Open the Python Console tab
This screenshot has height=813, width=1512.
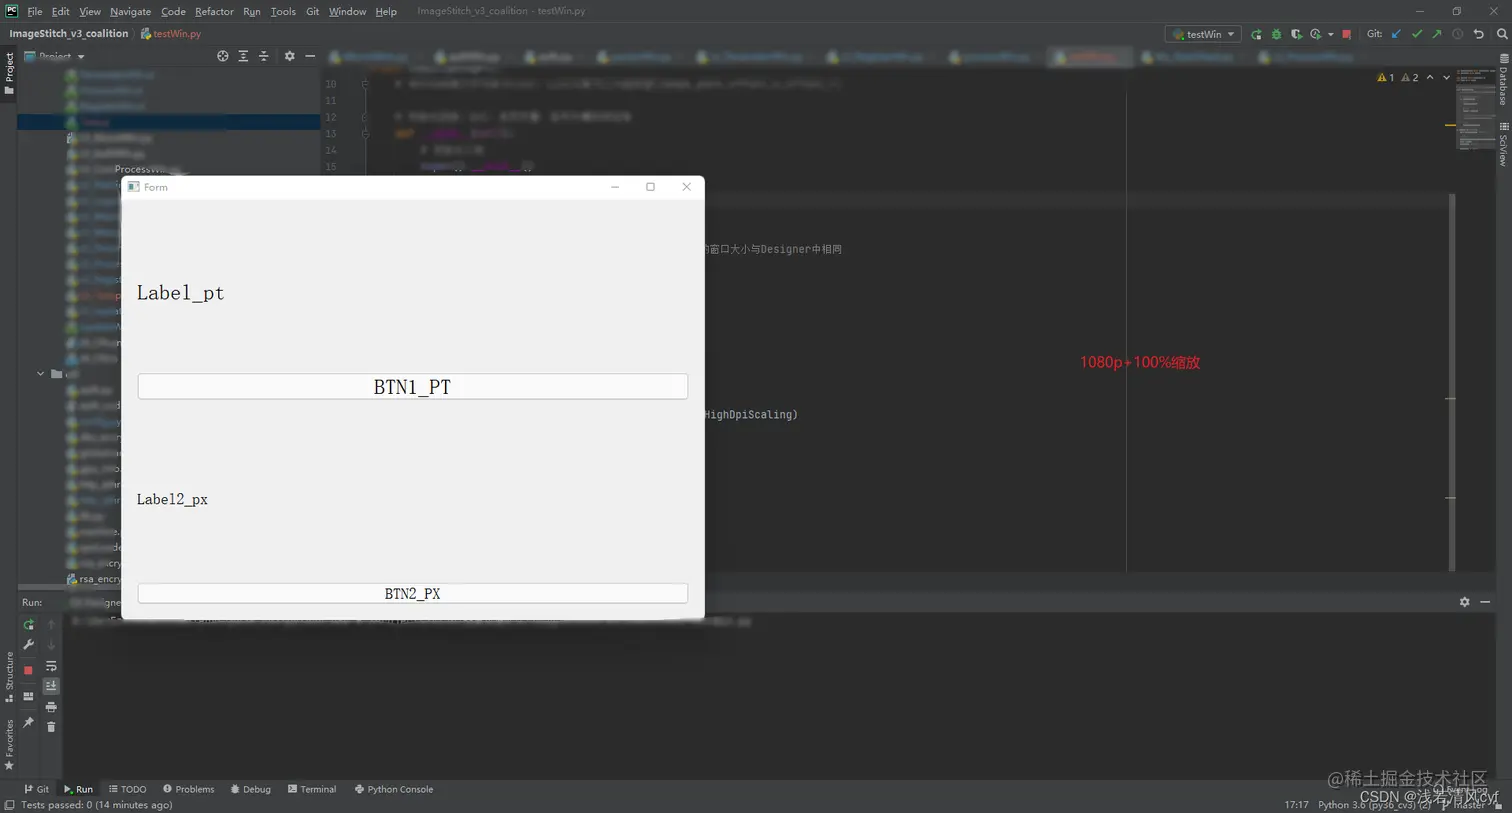pos(394,789)
